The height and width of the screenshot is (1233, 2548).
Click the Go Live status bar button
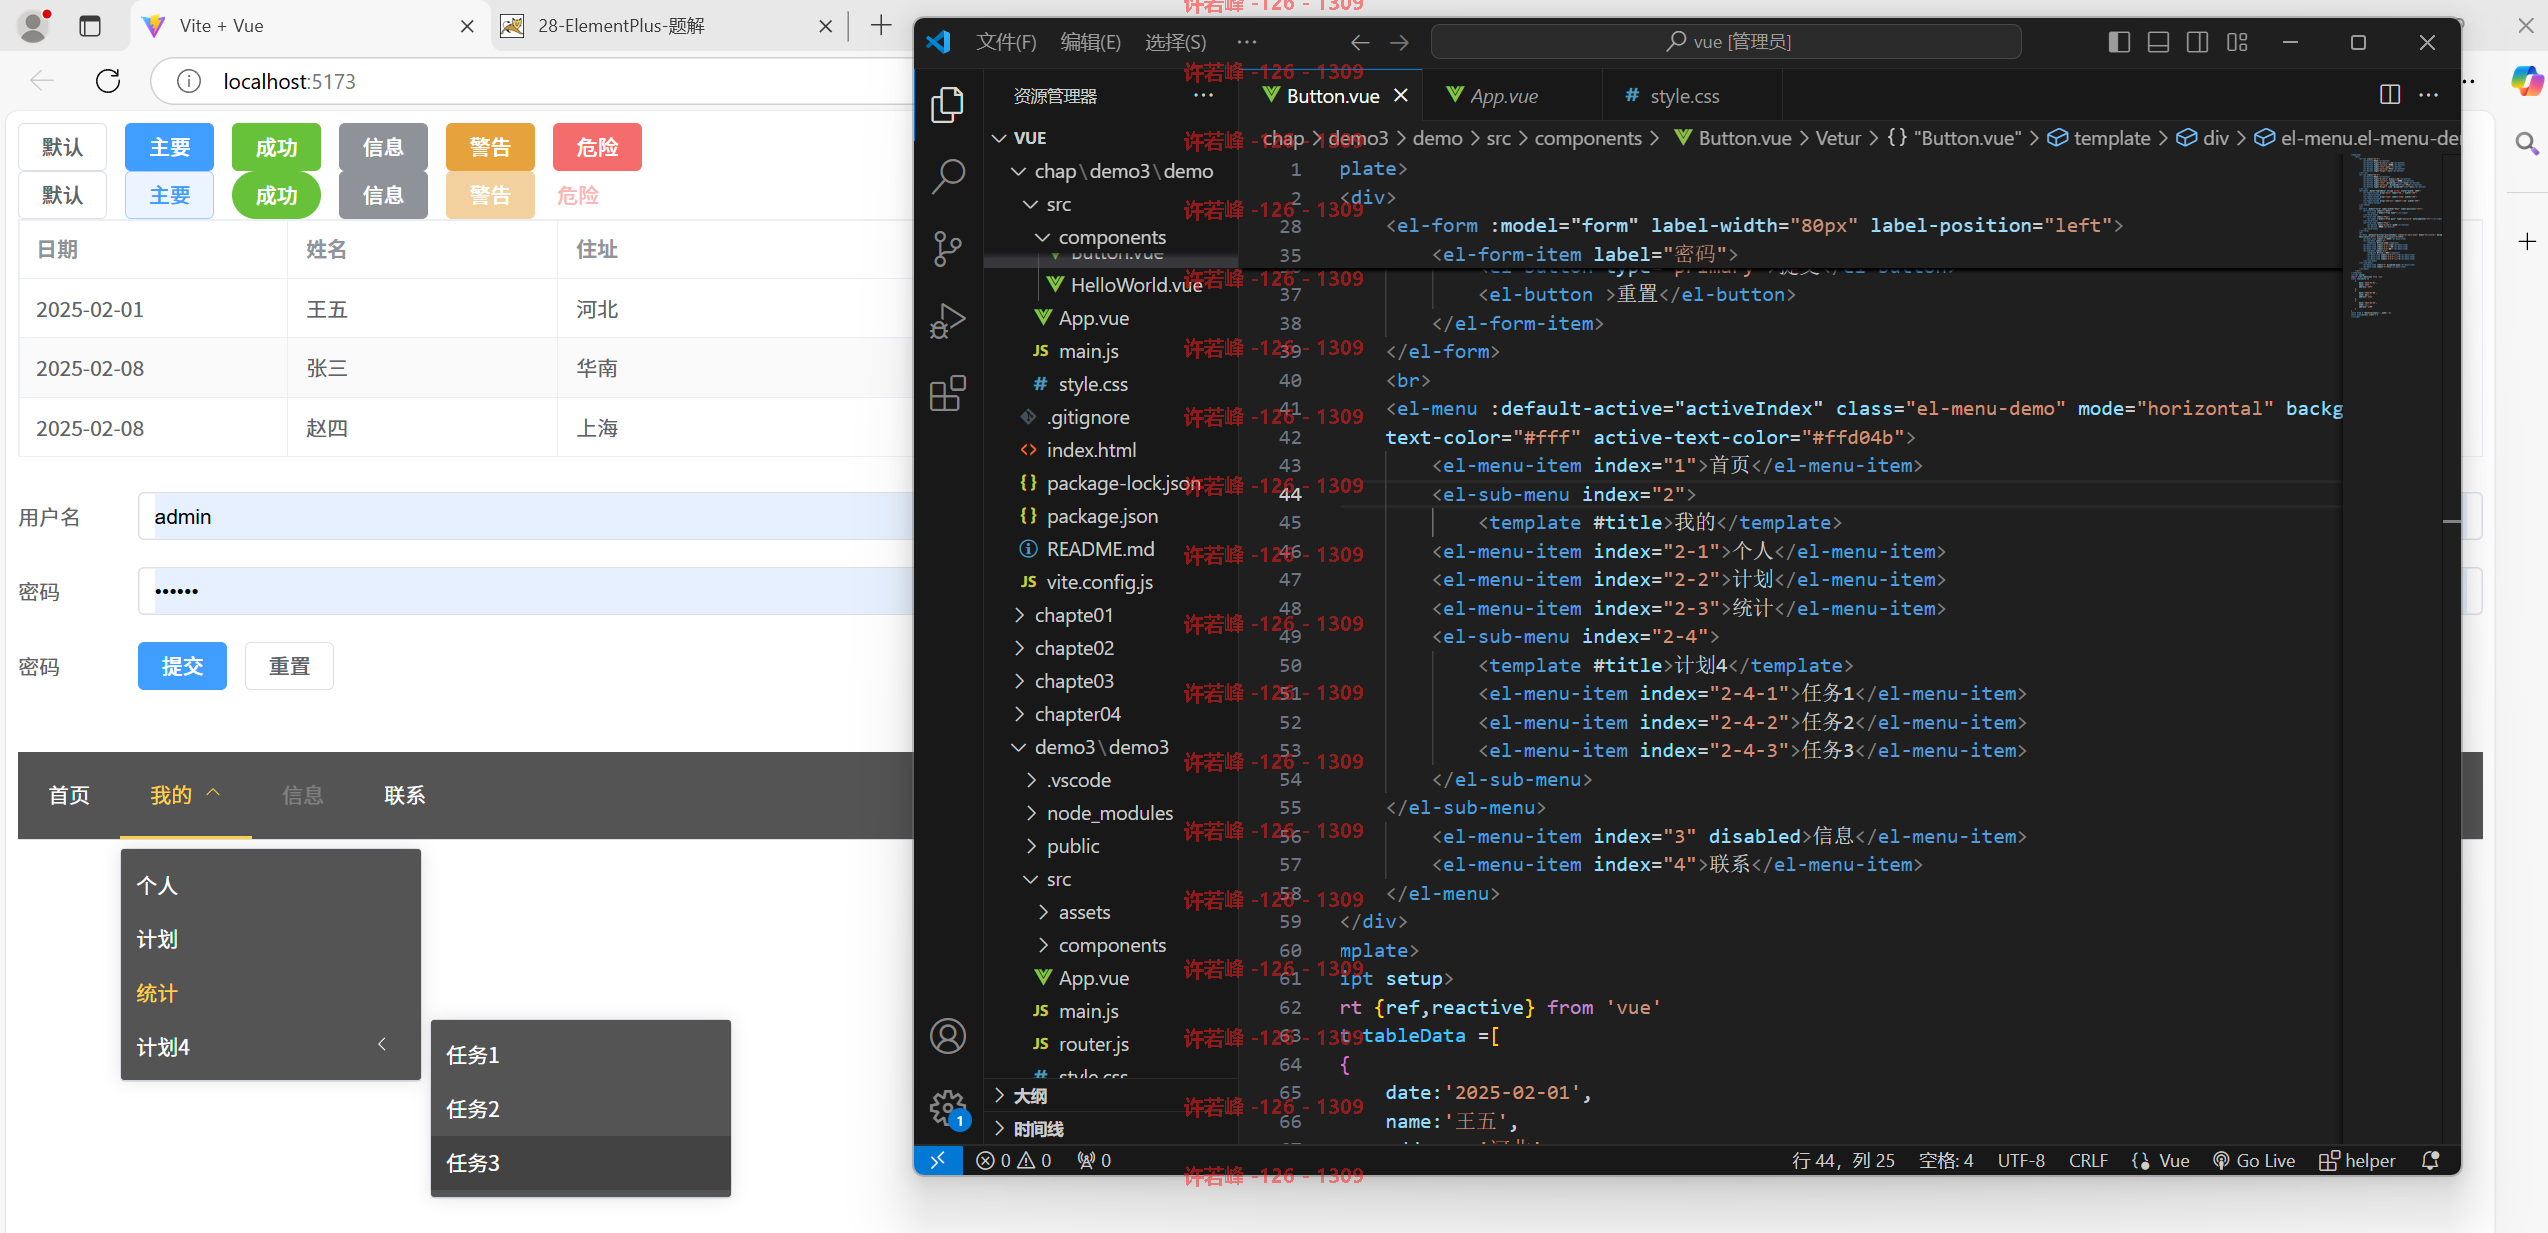(2254, 1160)
